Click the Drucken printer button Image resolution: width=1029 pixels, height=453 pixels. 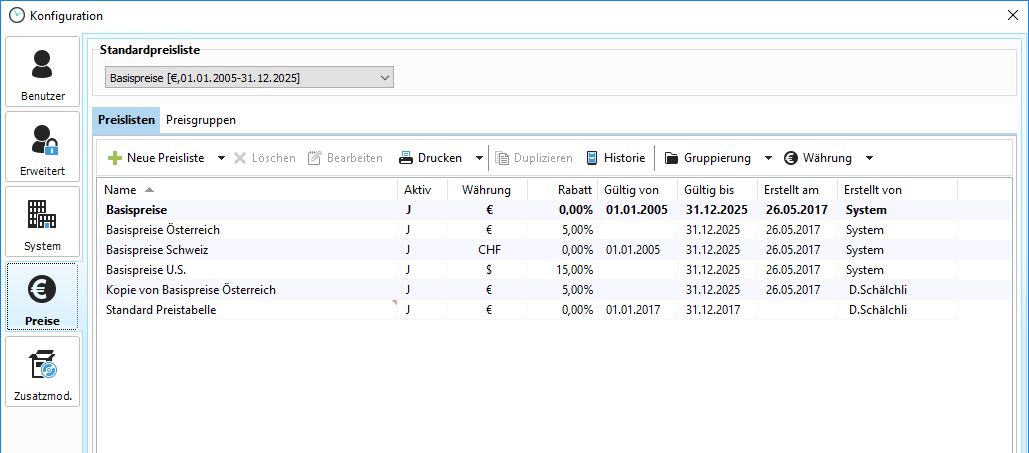pyautogui.click(x=431, y=158)
